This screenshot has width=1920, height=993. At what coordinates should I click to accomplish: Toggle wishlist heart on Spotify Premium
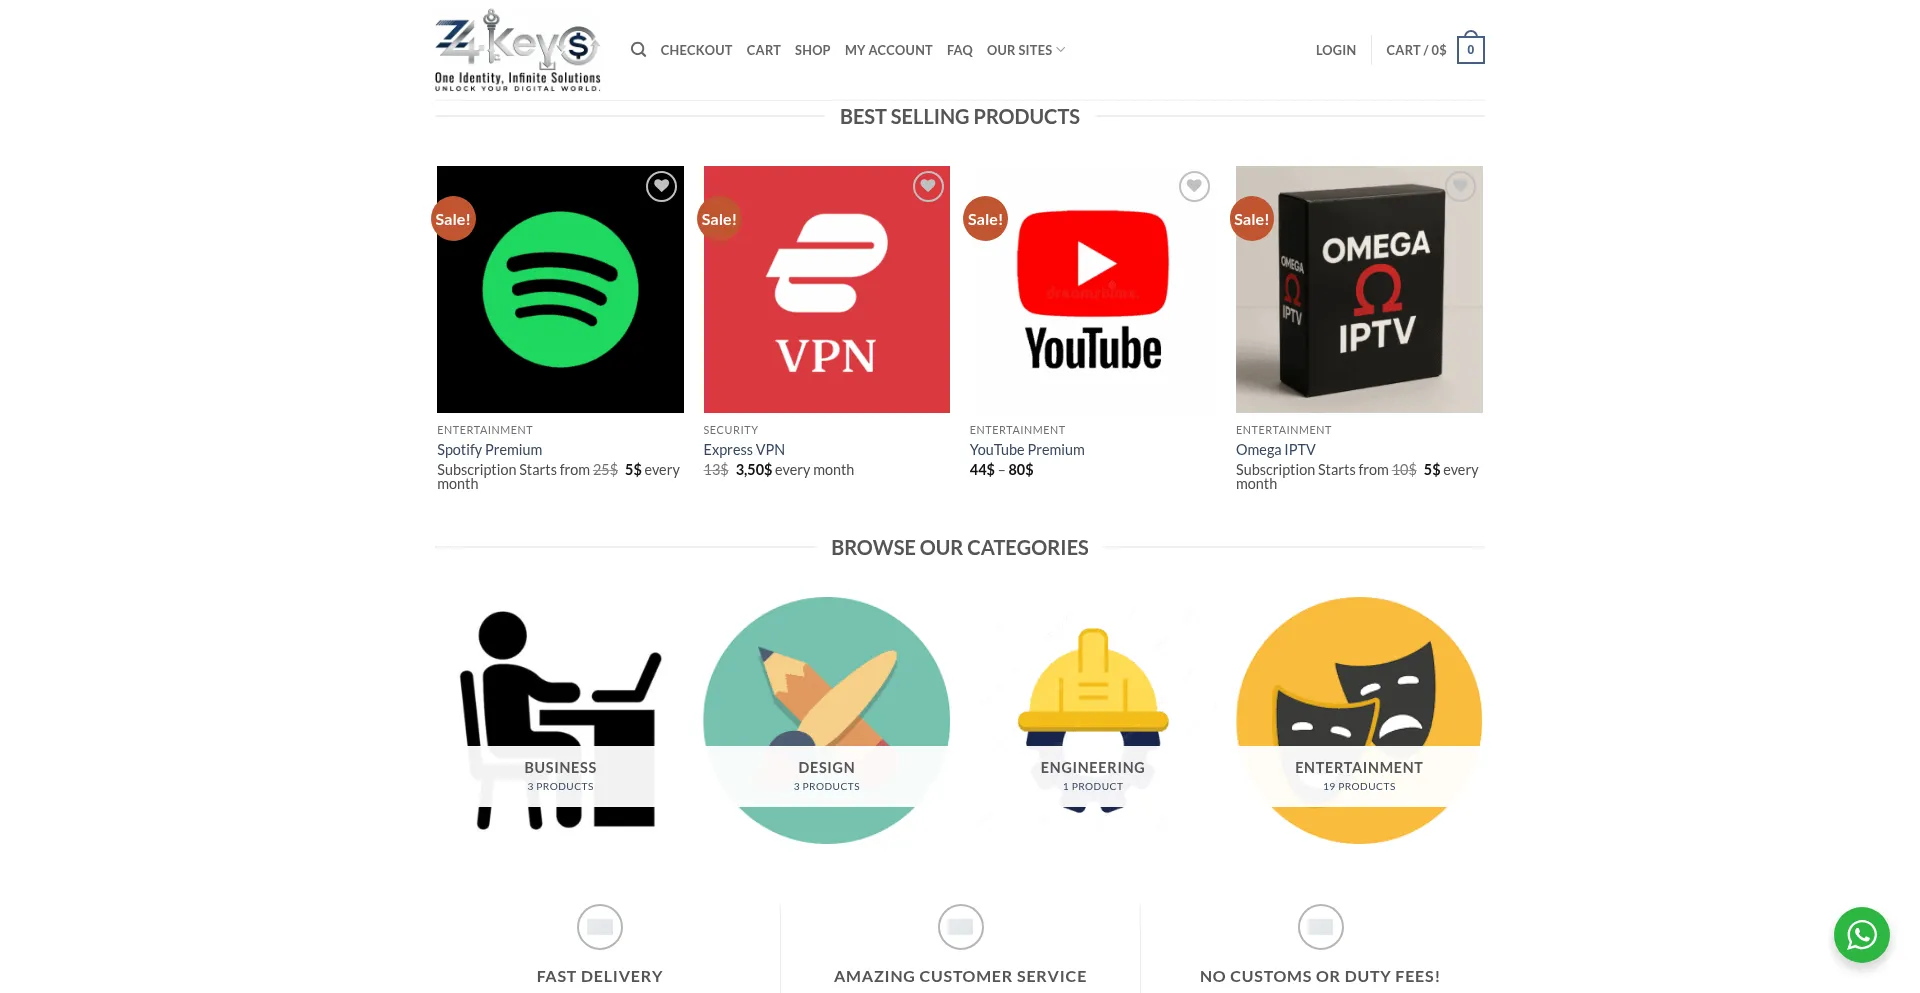pos(661,187)
